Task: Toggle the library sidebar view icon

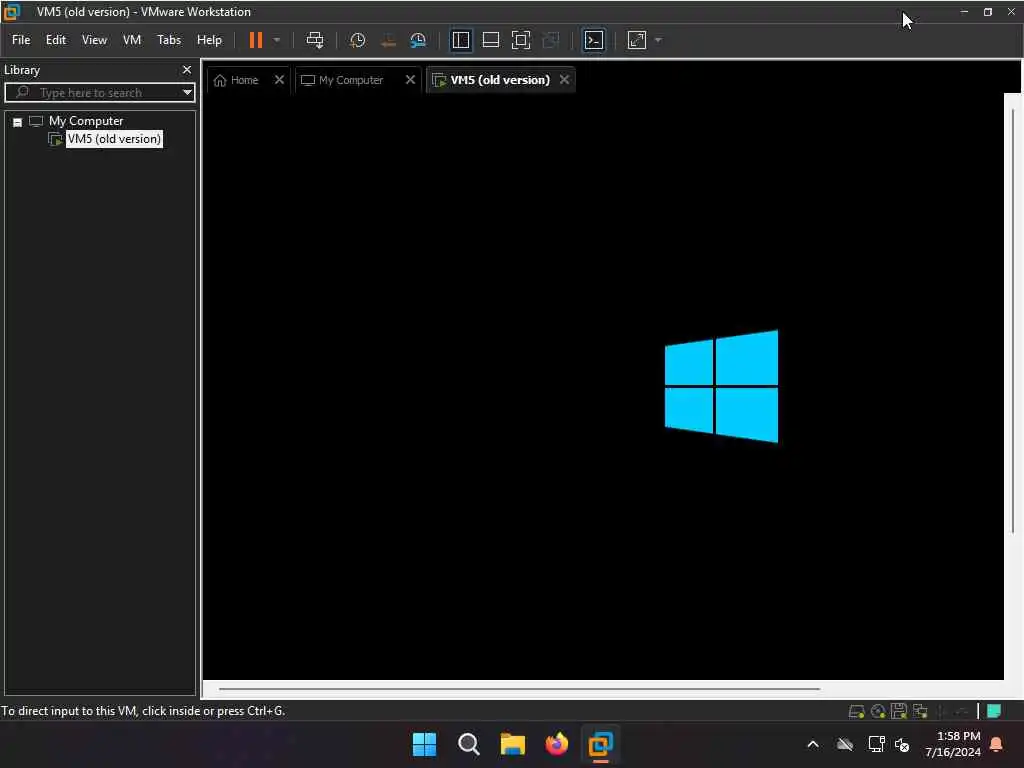Action: point(461,40)
